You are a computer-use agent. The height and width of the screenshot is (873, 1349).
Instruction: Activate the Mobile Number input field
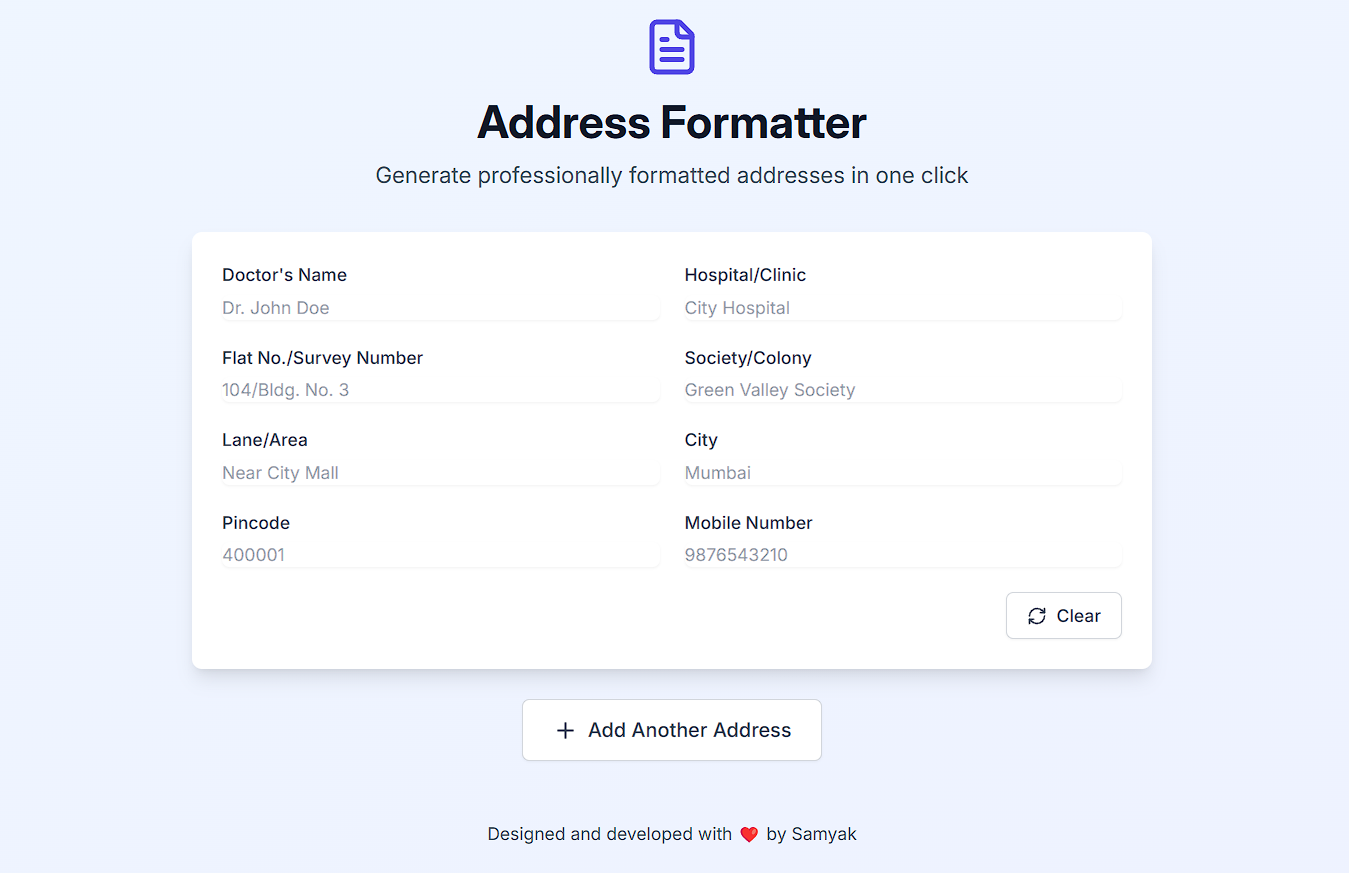(x=903, y=555)
